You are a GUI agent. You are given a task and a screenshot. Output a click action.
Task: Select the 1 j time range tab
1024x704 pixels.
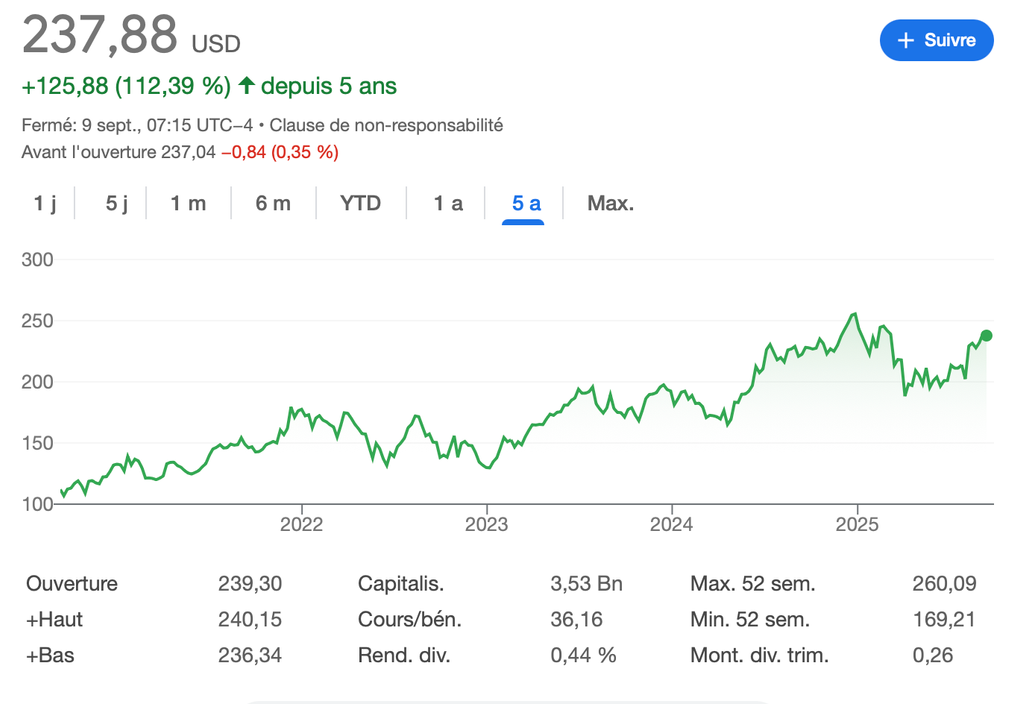45,203
